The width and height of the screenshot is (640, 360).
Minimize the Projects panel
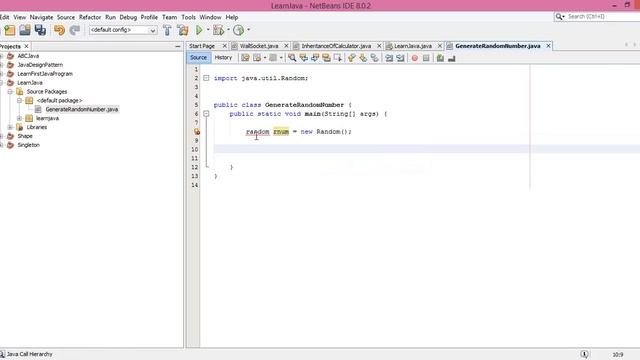coord(178,47)
